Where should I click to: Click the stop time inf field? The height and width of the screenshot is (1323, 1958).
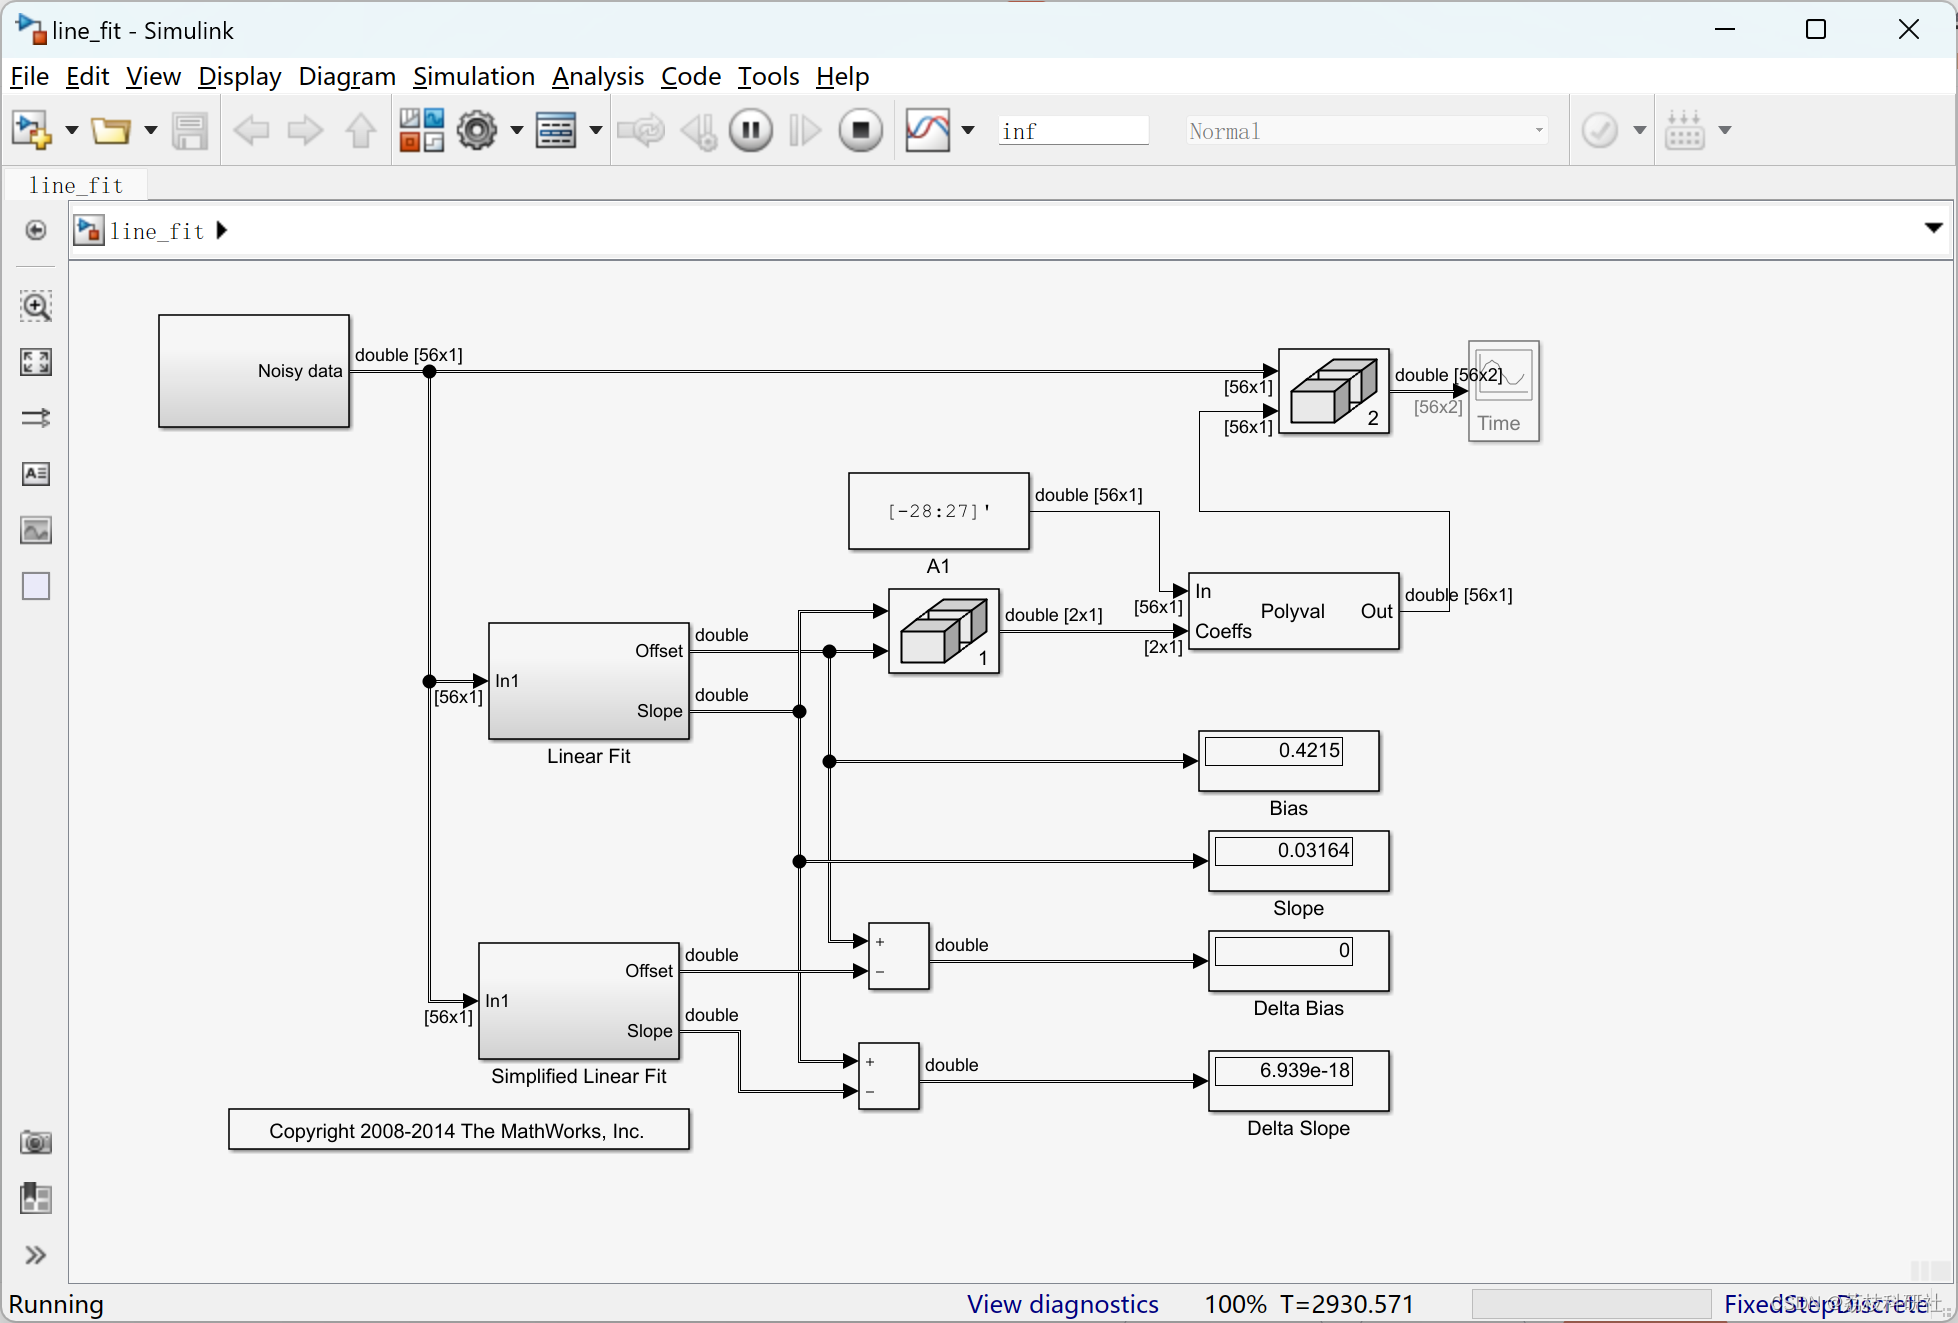point(1072,131)
